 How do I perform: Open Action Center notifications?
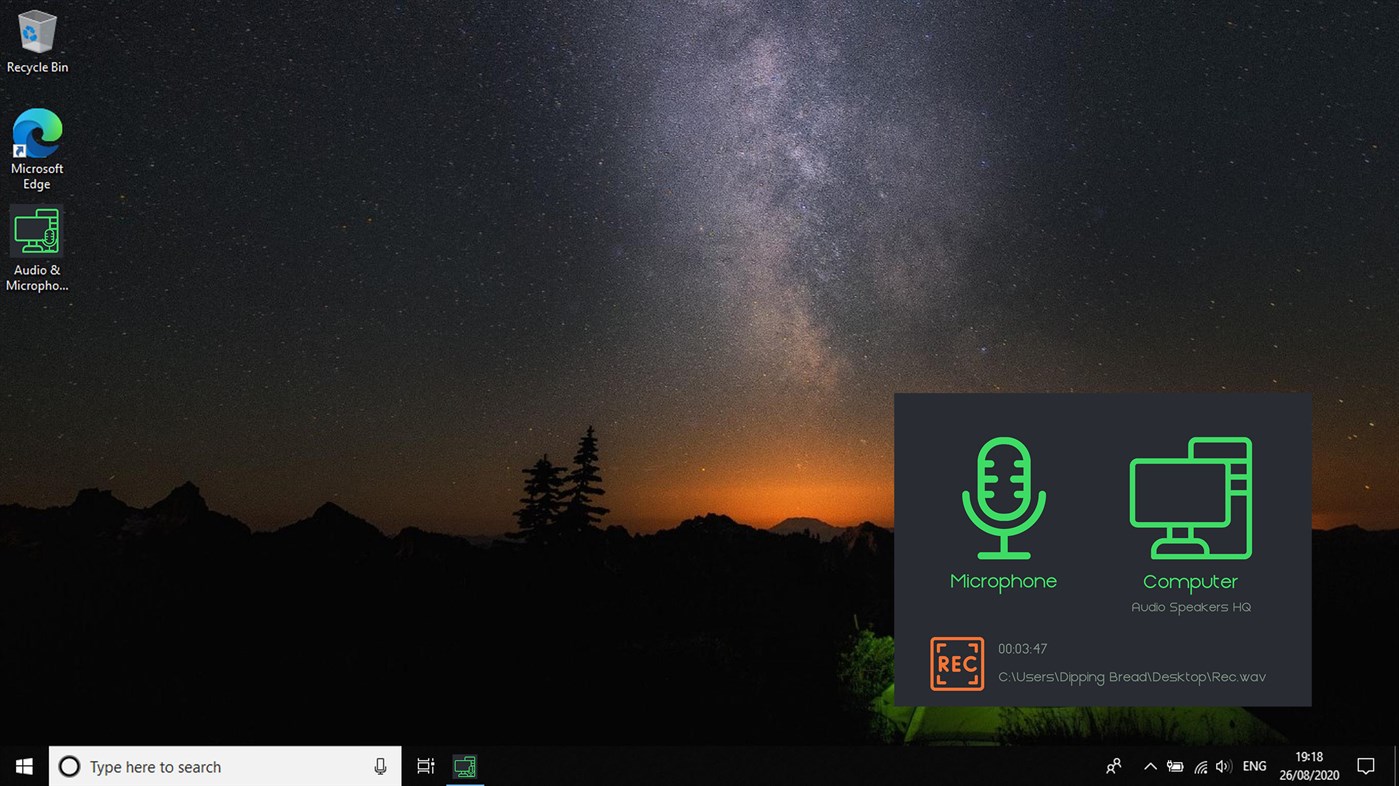(x=1366, y=766)
